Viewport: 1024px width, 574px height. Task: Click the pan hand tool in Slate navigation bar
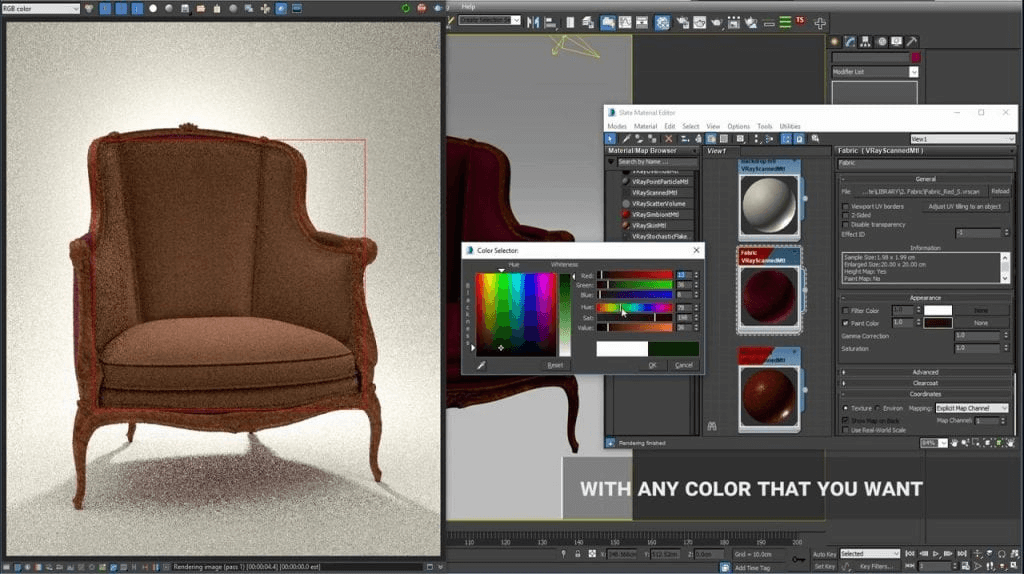click(x=954, y=443)
